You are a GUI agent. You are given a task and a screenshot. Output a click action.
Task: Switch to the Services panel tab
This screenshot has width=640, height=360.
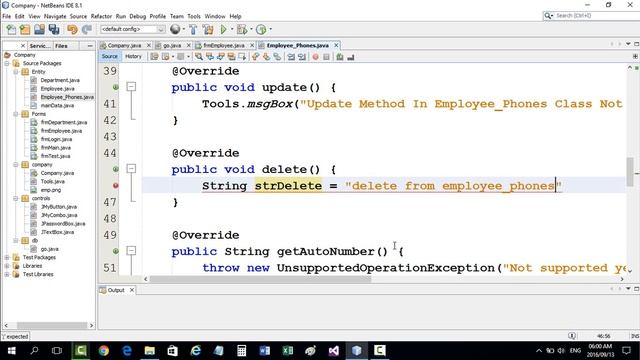coord(40,46)
